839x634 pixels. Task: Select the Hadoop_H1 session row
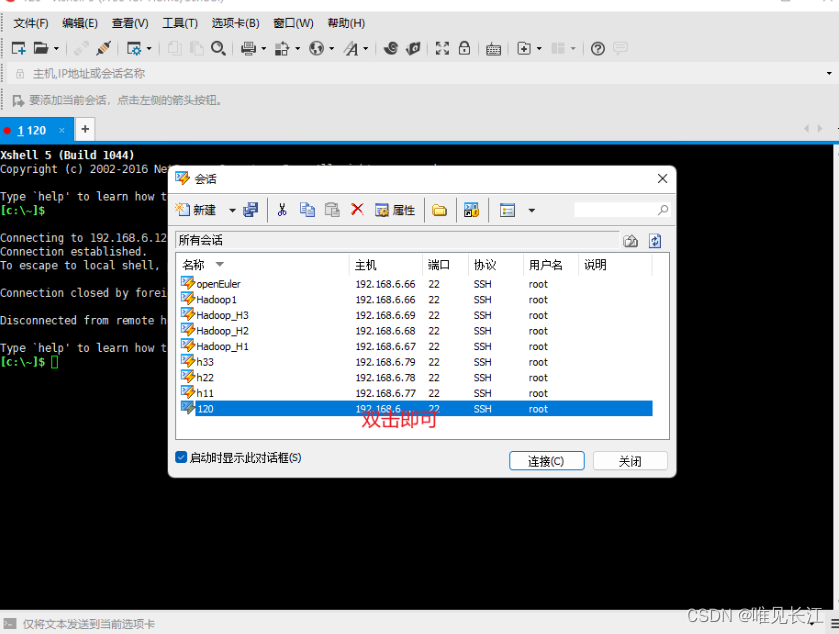(416, 346)
